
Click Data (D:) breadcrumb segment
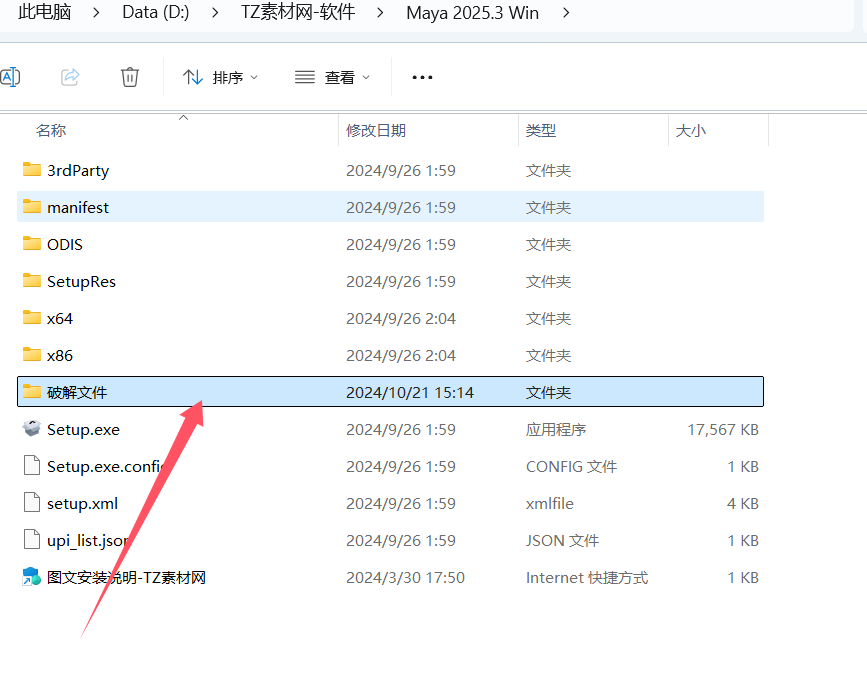point(155,12)
